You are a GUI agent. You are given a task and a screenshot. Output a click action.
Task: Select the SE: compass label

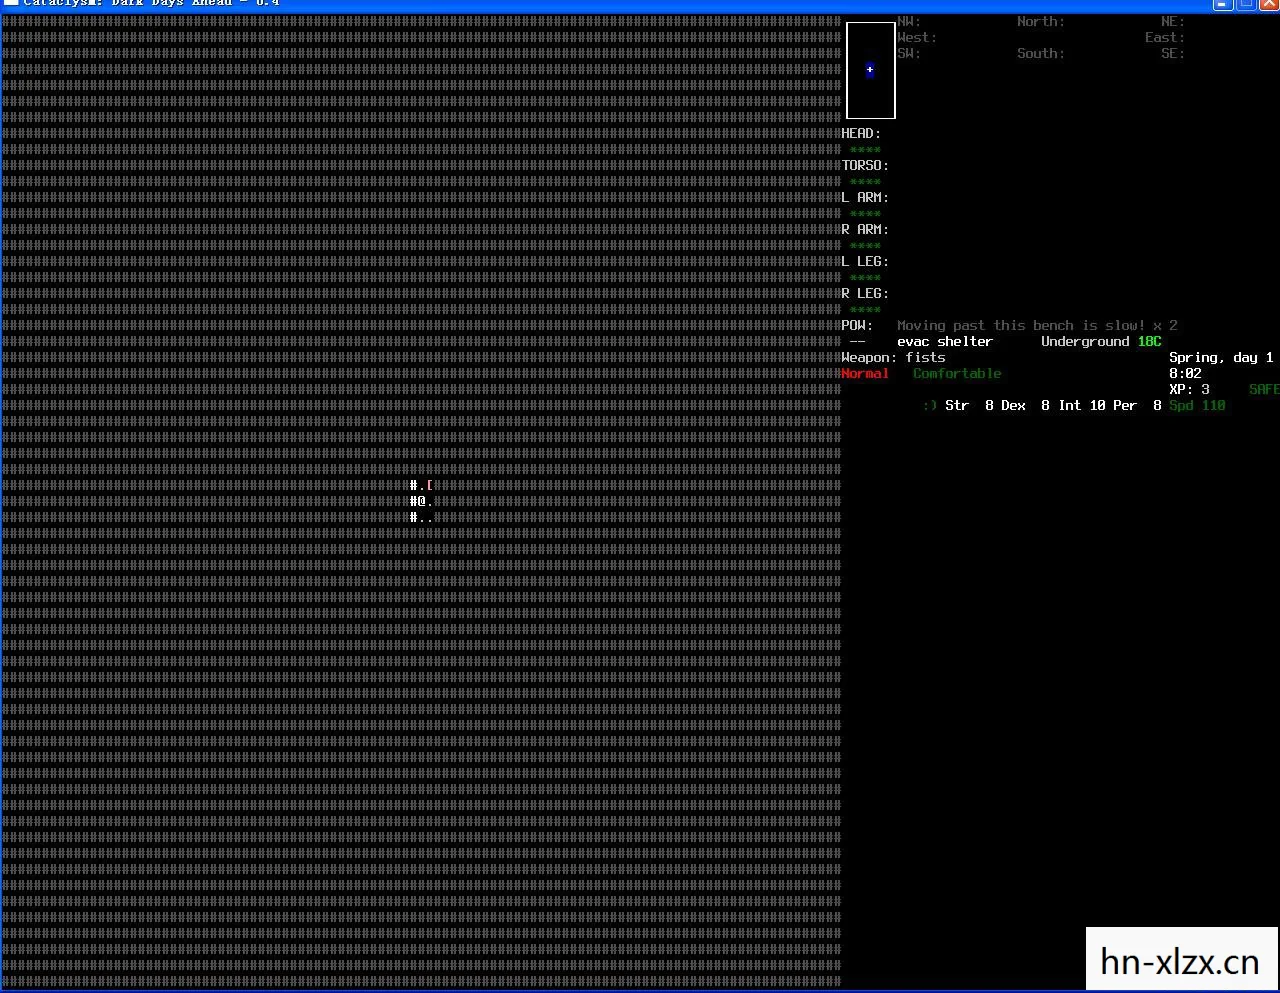(x=1173, y=53)
